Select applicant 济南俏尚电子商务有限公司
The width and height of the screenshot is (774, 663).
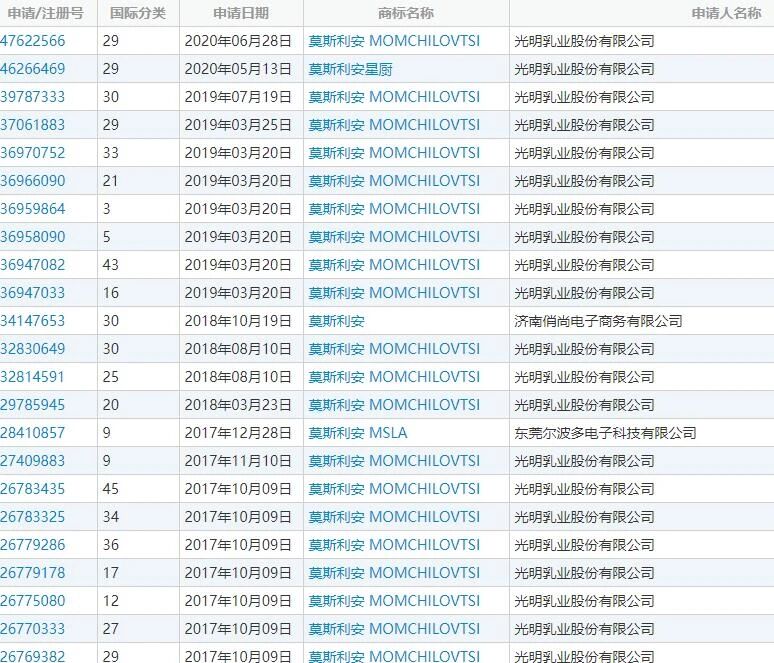tap(598, 321)
